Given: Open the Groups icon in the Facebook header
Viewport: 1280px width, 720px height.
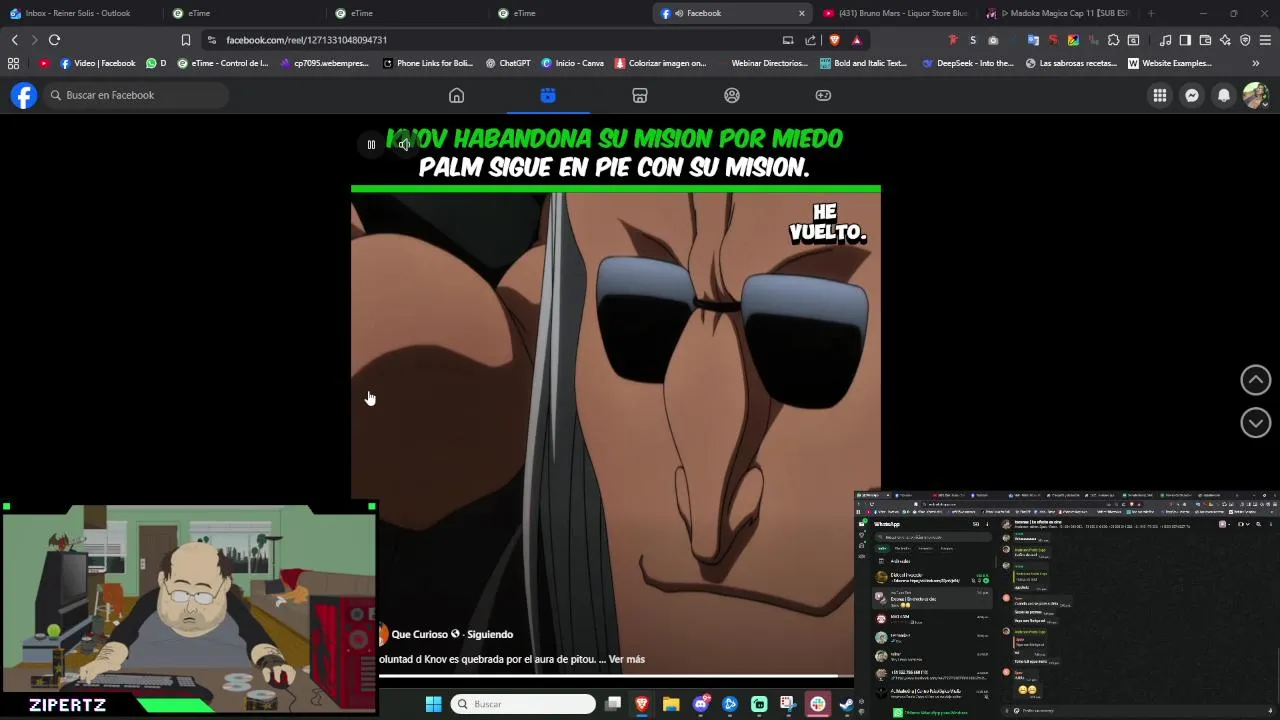Looking at the screenshot, I should pyautogui.click(x=732, y=95).
